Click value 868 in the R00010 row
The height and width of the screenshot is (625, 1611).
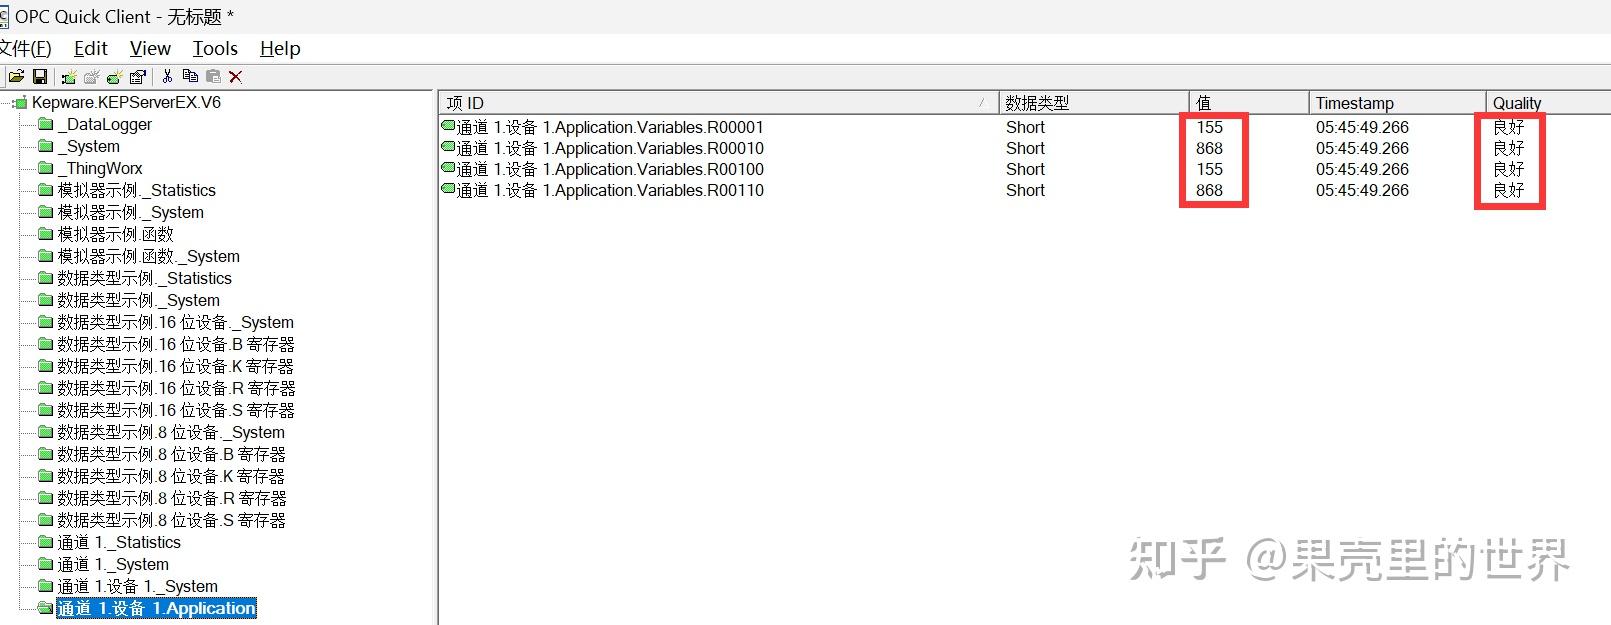(1210, 148)
